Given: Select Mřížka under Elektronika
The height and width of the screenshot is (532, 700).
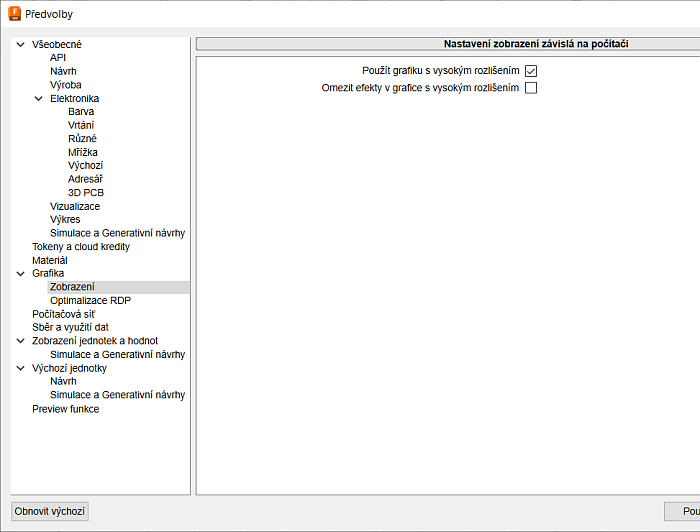Looking at the screenshot, I should point(83,152).
